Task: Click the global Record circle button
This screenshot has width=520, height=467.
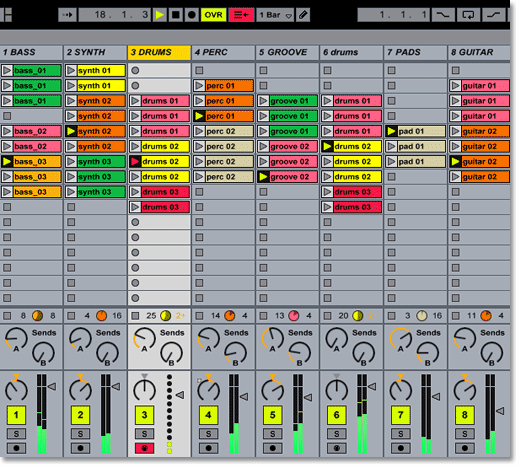Action: pos(192,15)
